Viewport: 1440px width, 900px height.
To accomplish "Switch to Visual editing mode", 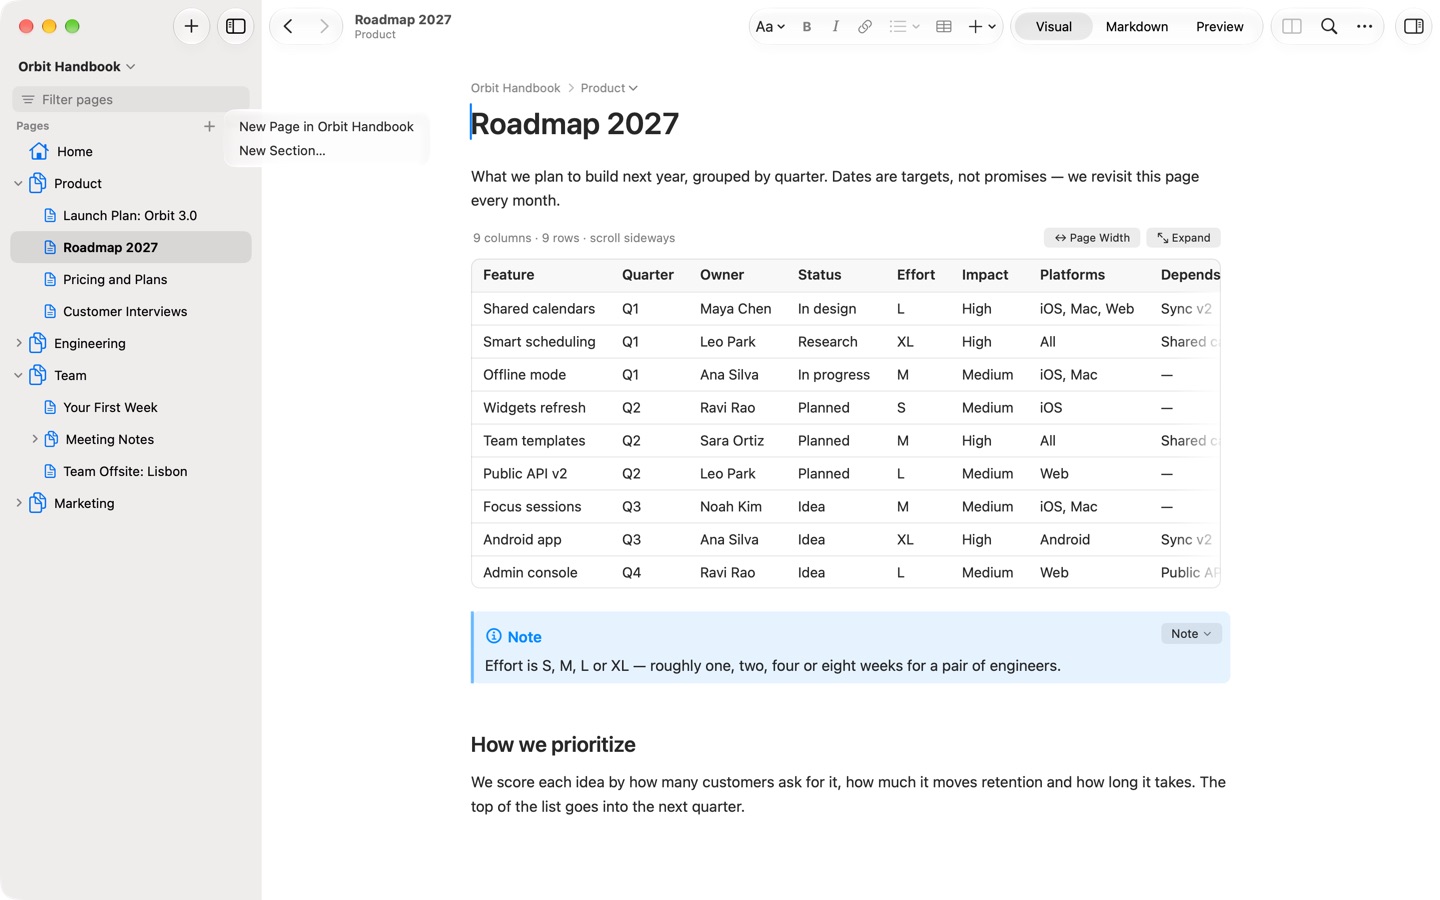I will pyautogui.click(x=1053, y=27).
